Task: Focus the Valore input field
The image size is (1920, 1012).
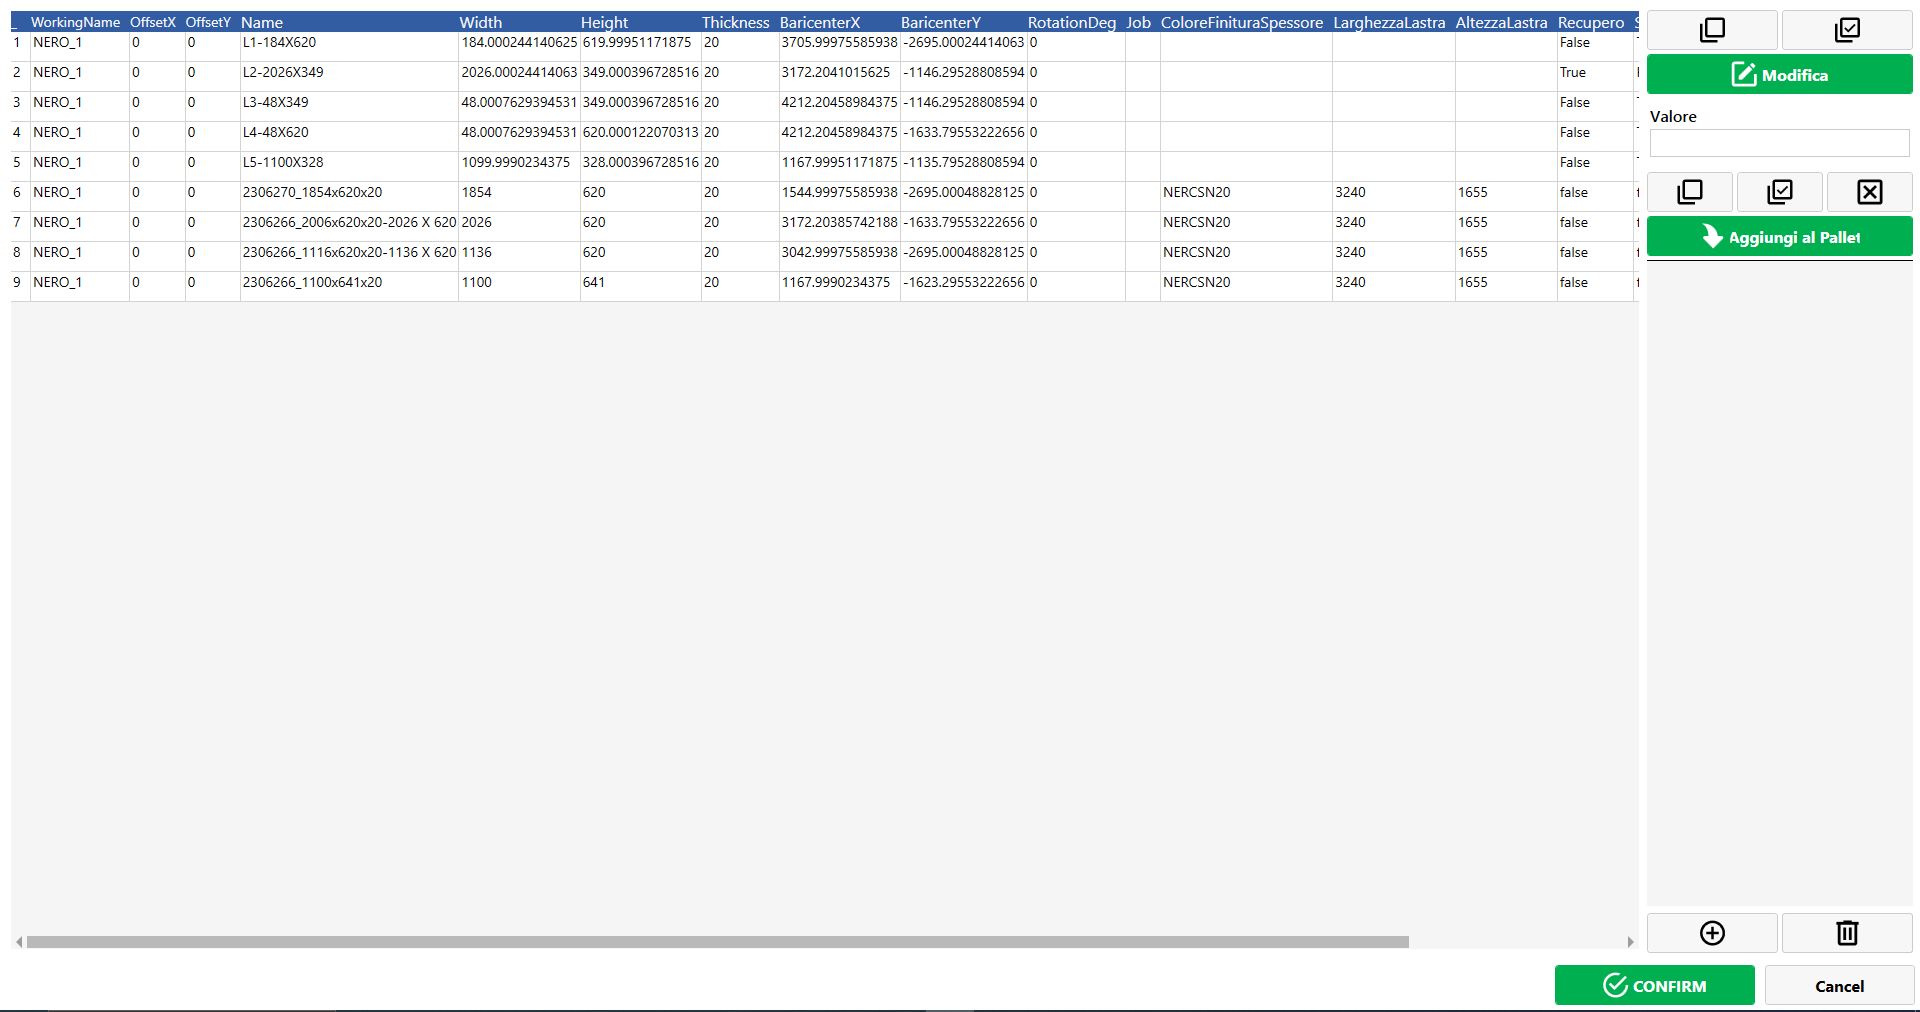Action: click(x=1780, y=143)
